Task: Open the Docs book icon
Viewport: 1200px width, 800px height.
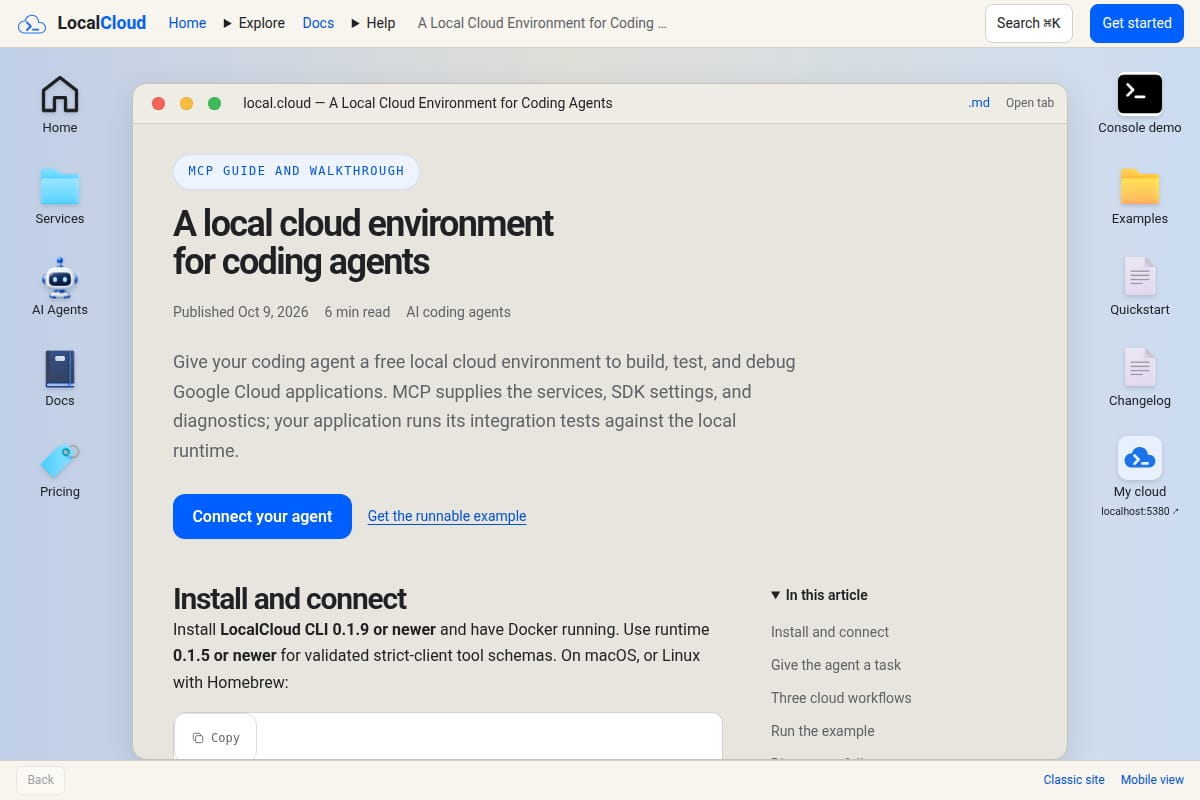Action: [x=60, y=378]
